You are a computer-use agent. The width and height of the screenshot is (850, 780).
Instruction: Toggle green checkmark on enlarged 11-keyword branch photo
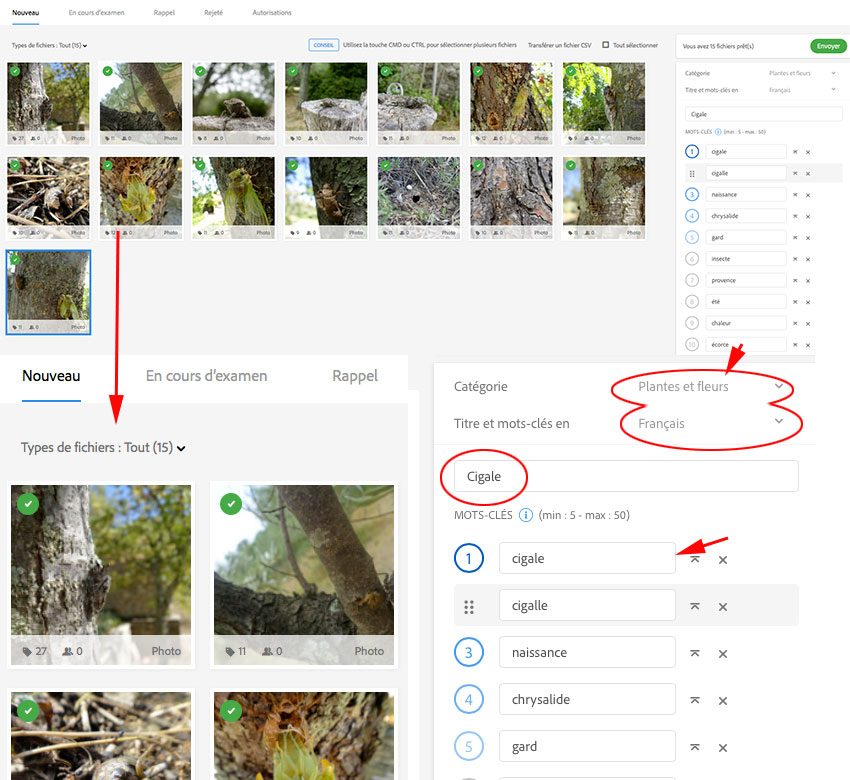click(x=231, y=504)
